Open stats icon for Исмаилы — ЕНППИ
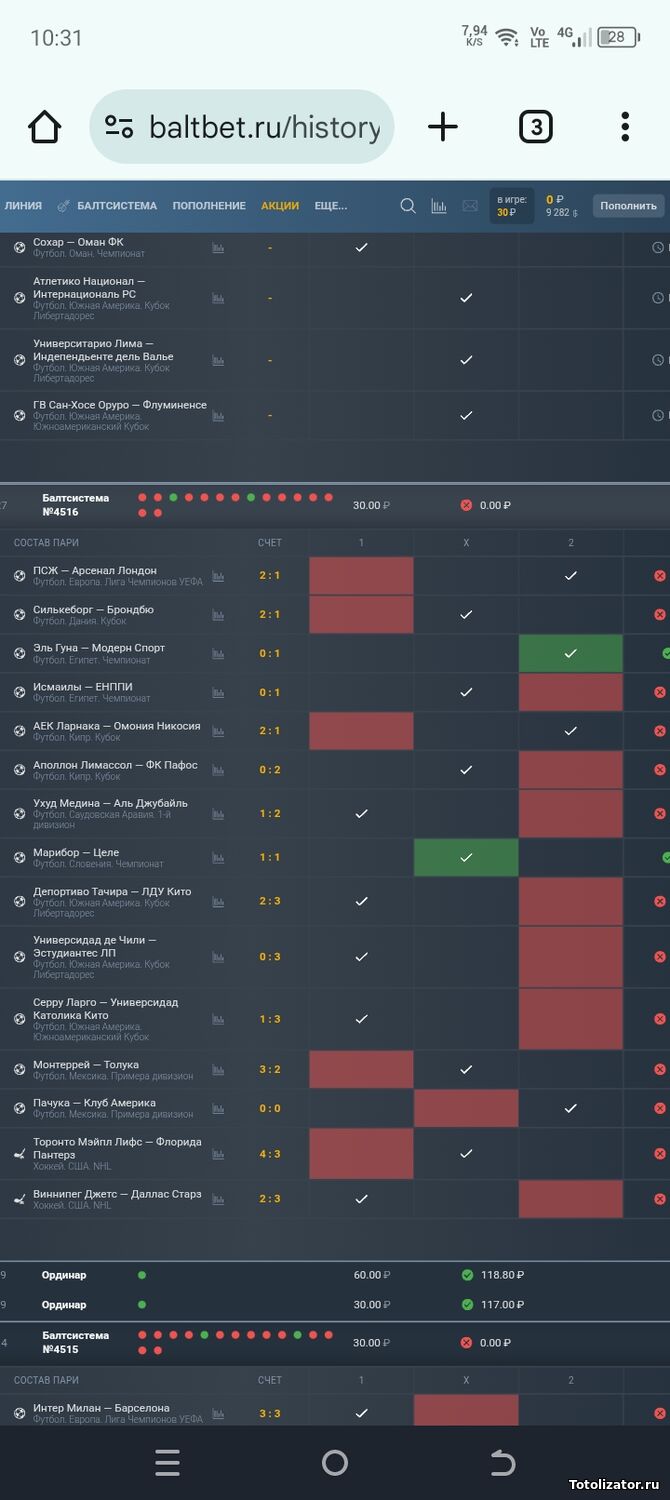This screenshot has width=670, height=1500. (218, 692)
